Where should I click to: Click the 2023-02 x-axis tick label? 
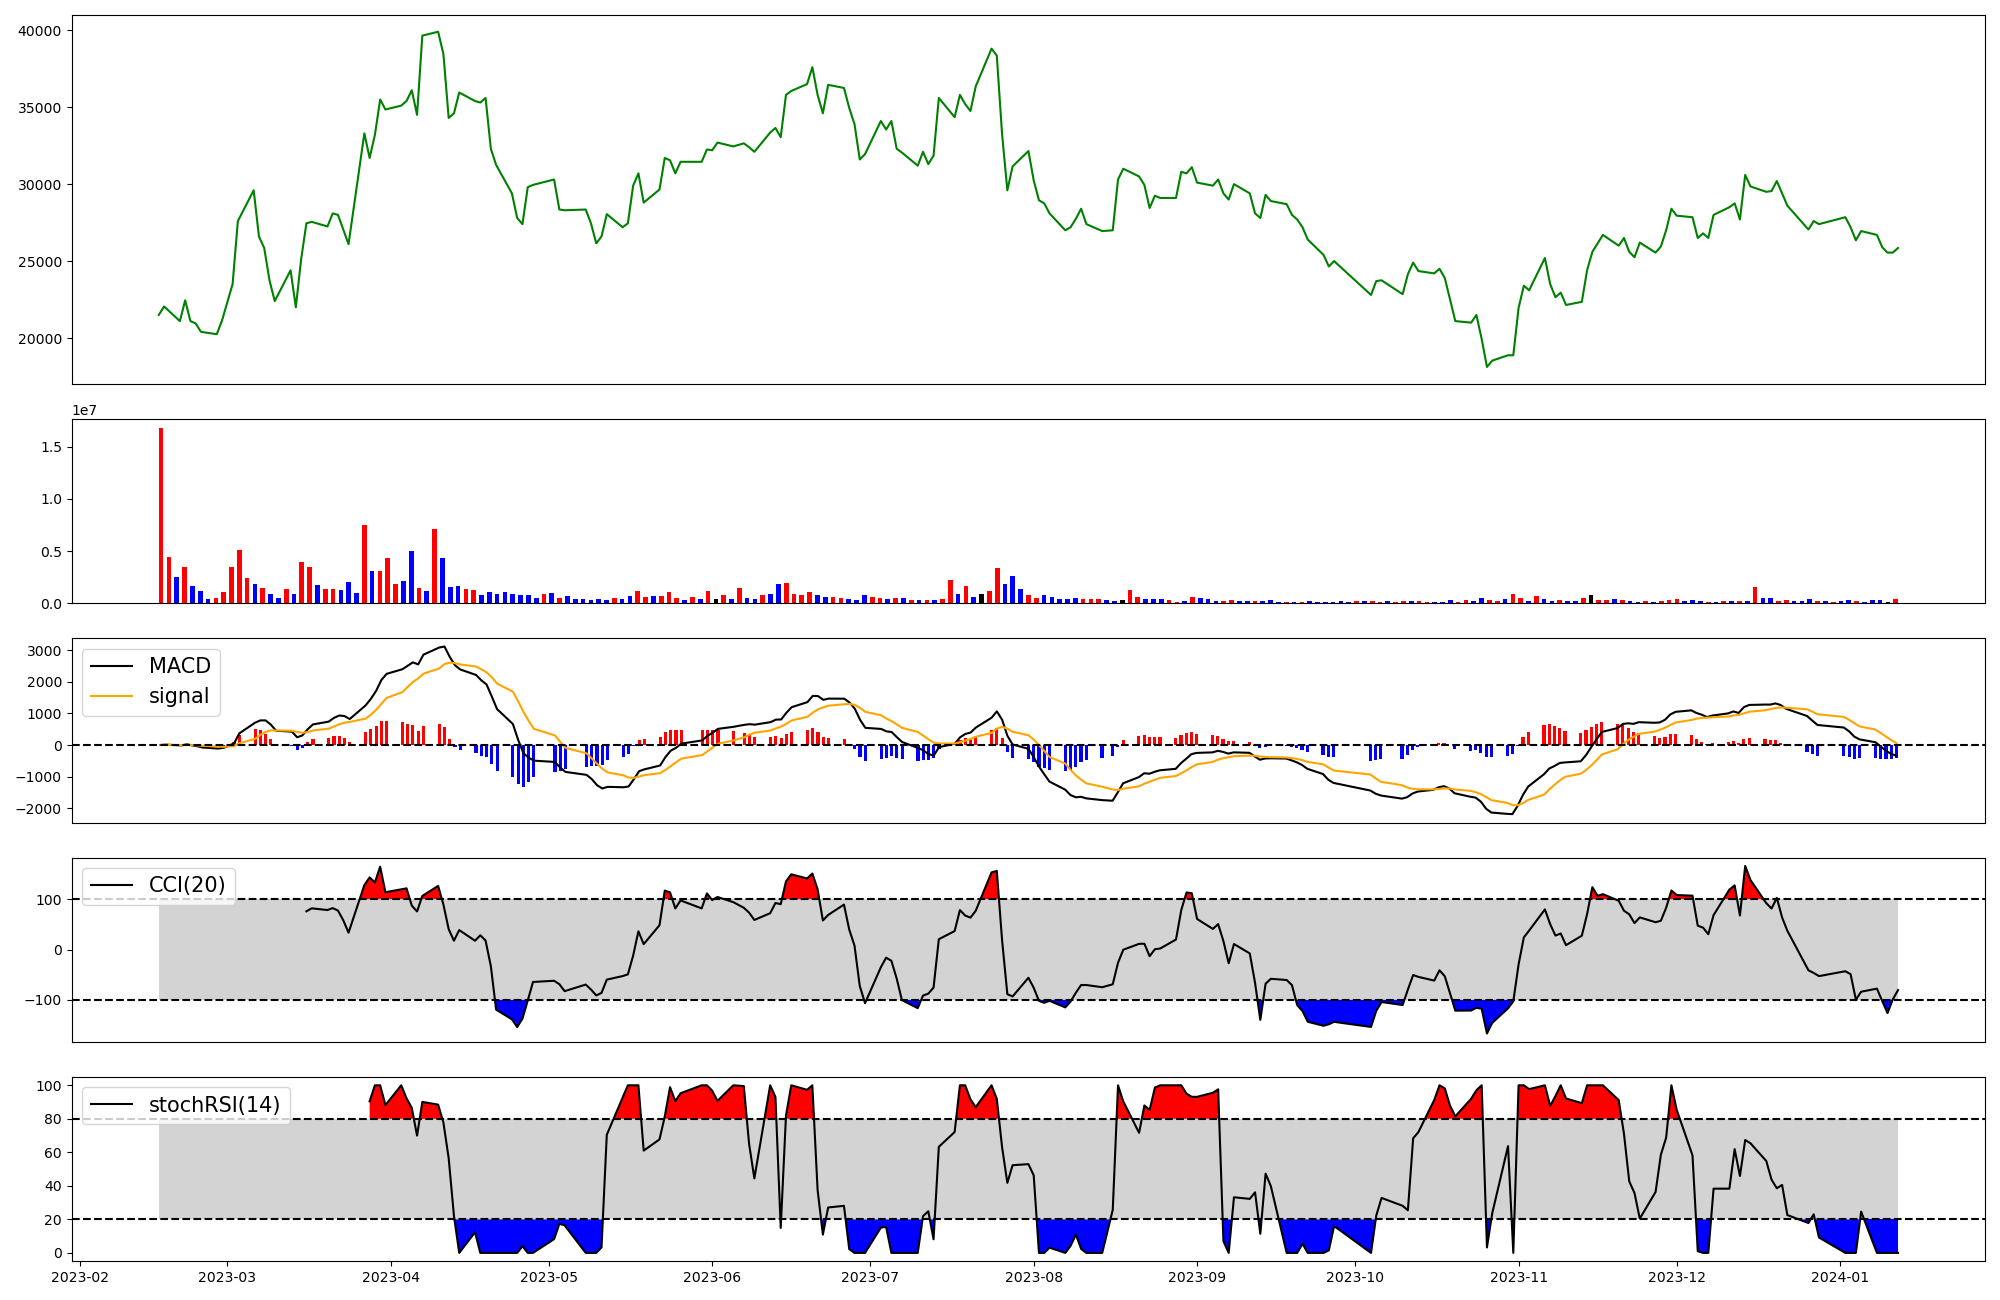tap(80, 1277)
